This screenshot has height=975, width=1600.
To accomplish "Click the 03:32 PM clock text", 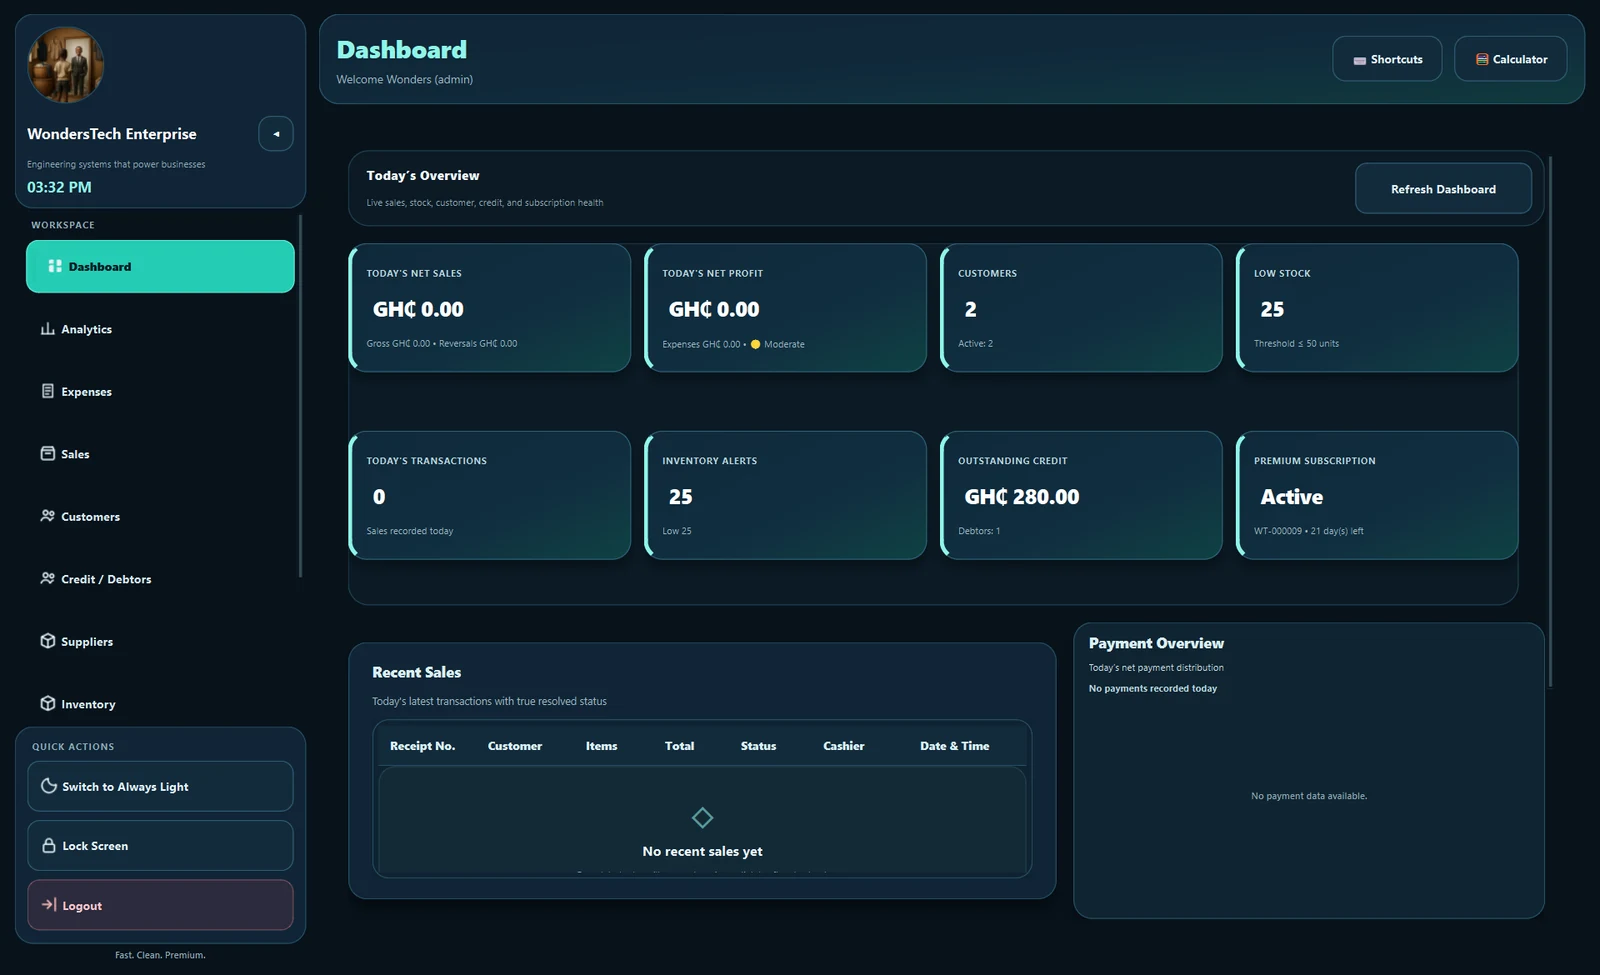I will point(59,187).
